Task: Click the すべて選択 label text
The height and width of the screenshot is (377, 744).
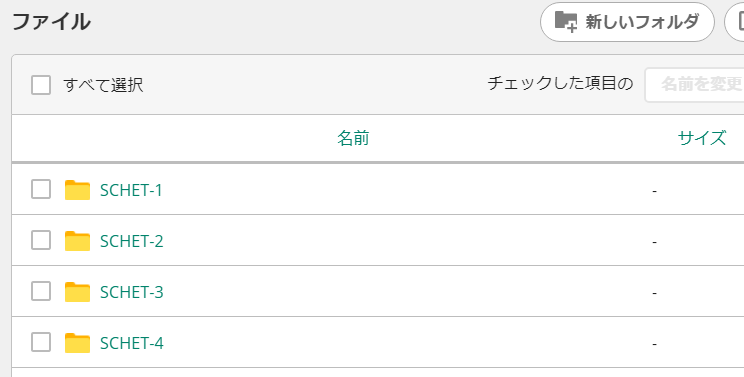Action: pyautogui.click(x=103, y=85)
